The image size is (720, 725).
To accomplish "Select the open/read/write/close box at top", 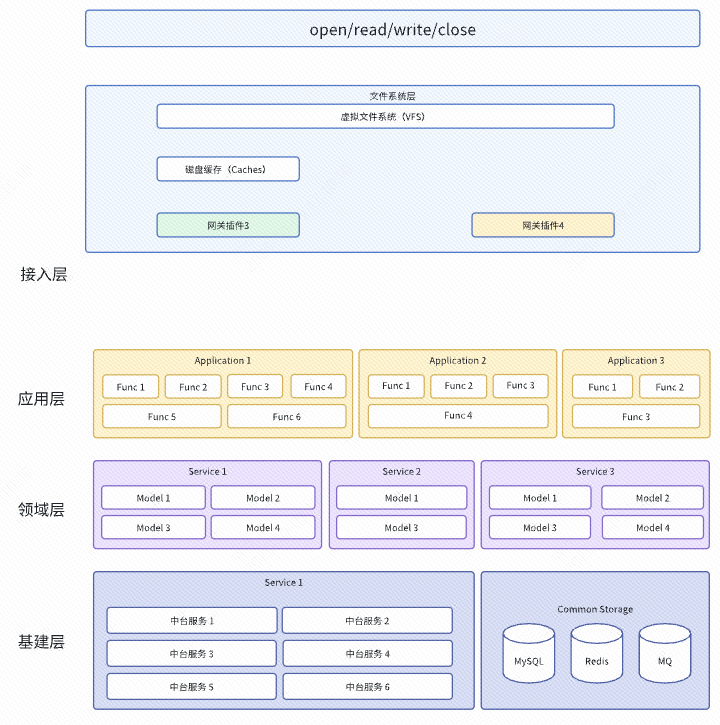I will [x=392, y=29].
